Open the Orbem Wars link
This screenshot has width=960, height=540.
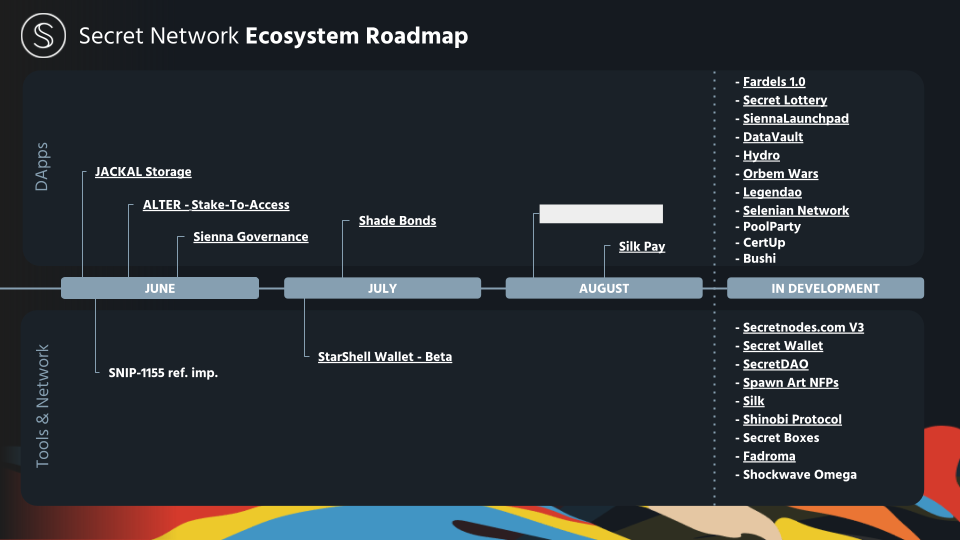(781, 174)
